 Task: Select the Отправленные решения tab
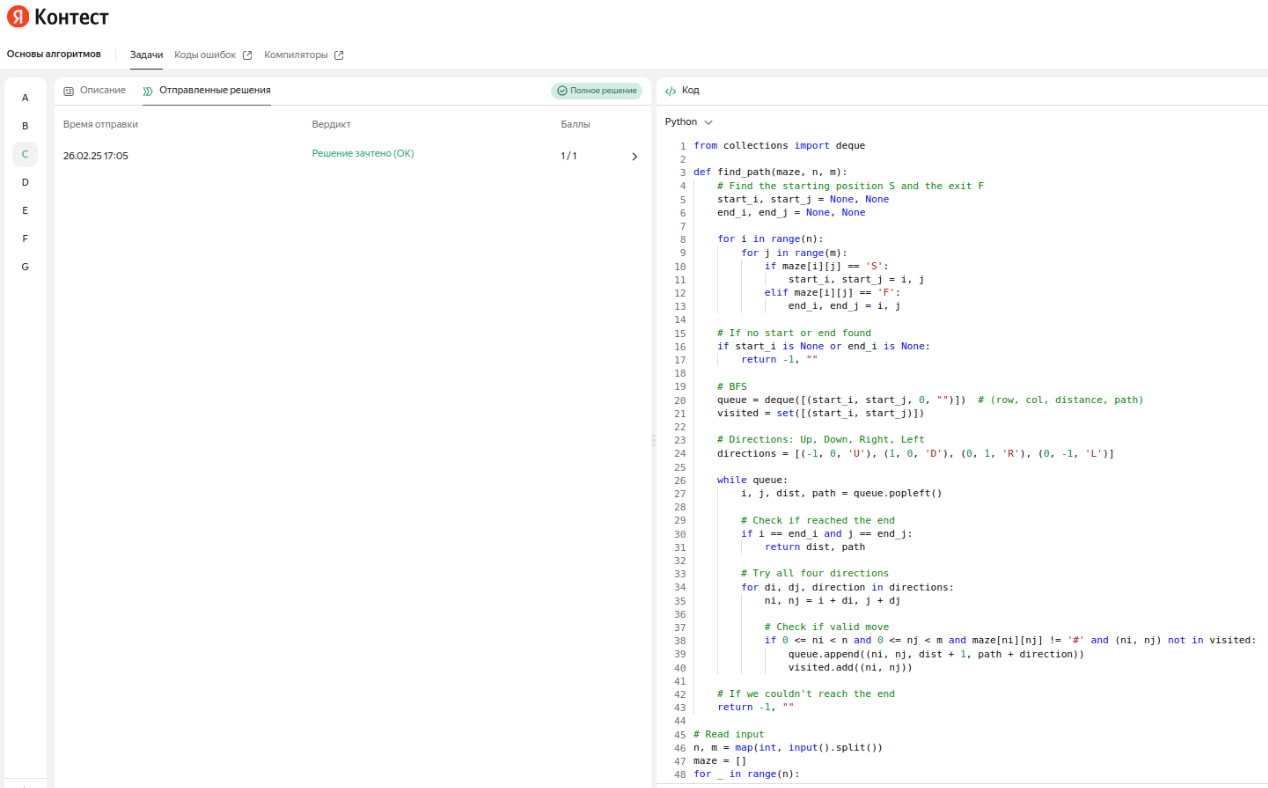(214, 91)
